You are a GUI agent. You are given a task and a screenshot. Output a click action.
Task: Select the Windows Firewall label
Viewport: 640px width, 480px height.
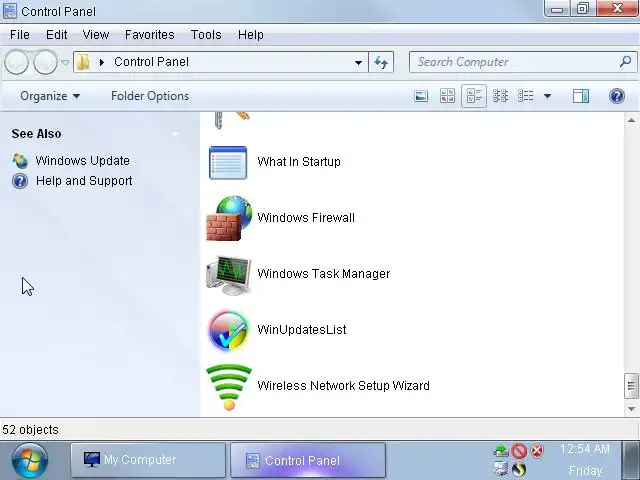[306, 218]
